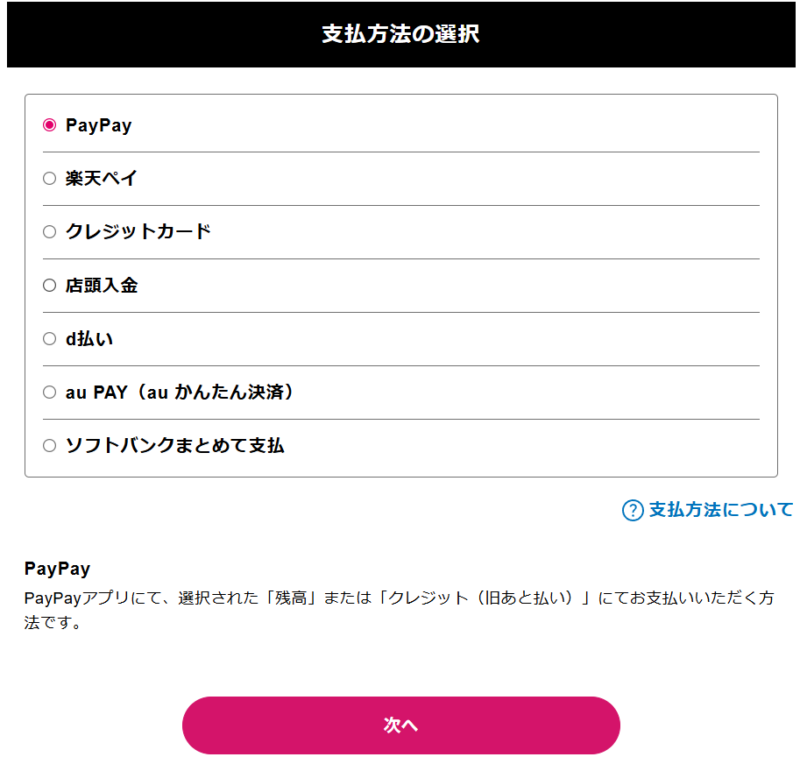Click the au PAY(au かんたん決済)label text
Viewport: 800px width, 757px height.
click(180, 392)
